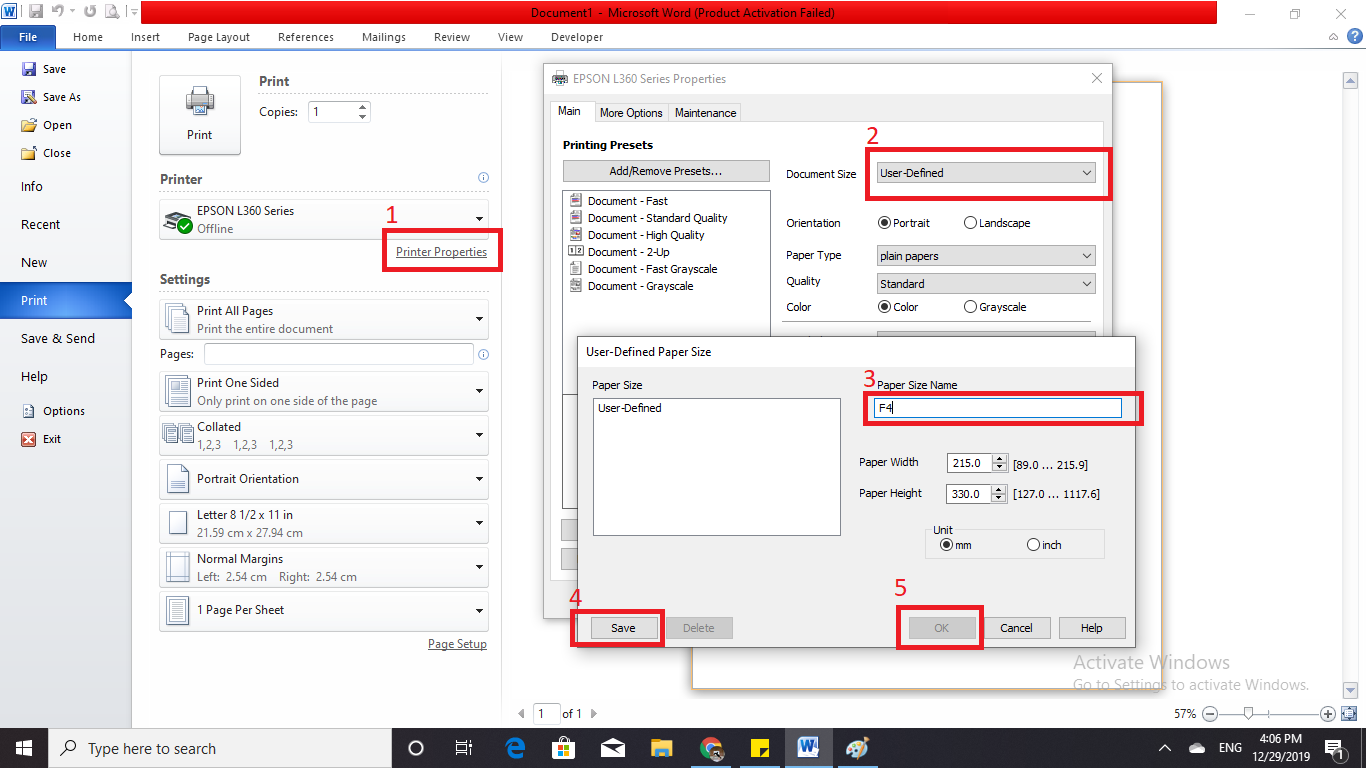1366x768 pixels.
Task: Open the Paper Type dropdown
Action: pos(986,256)
